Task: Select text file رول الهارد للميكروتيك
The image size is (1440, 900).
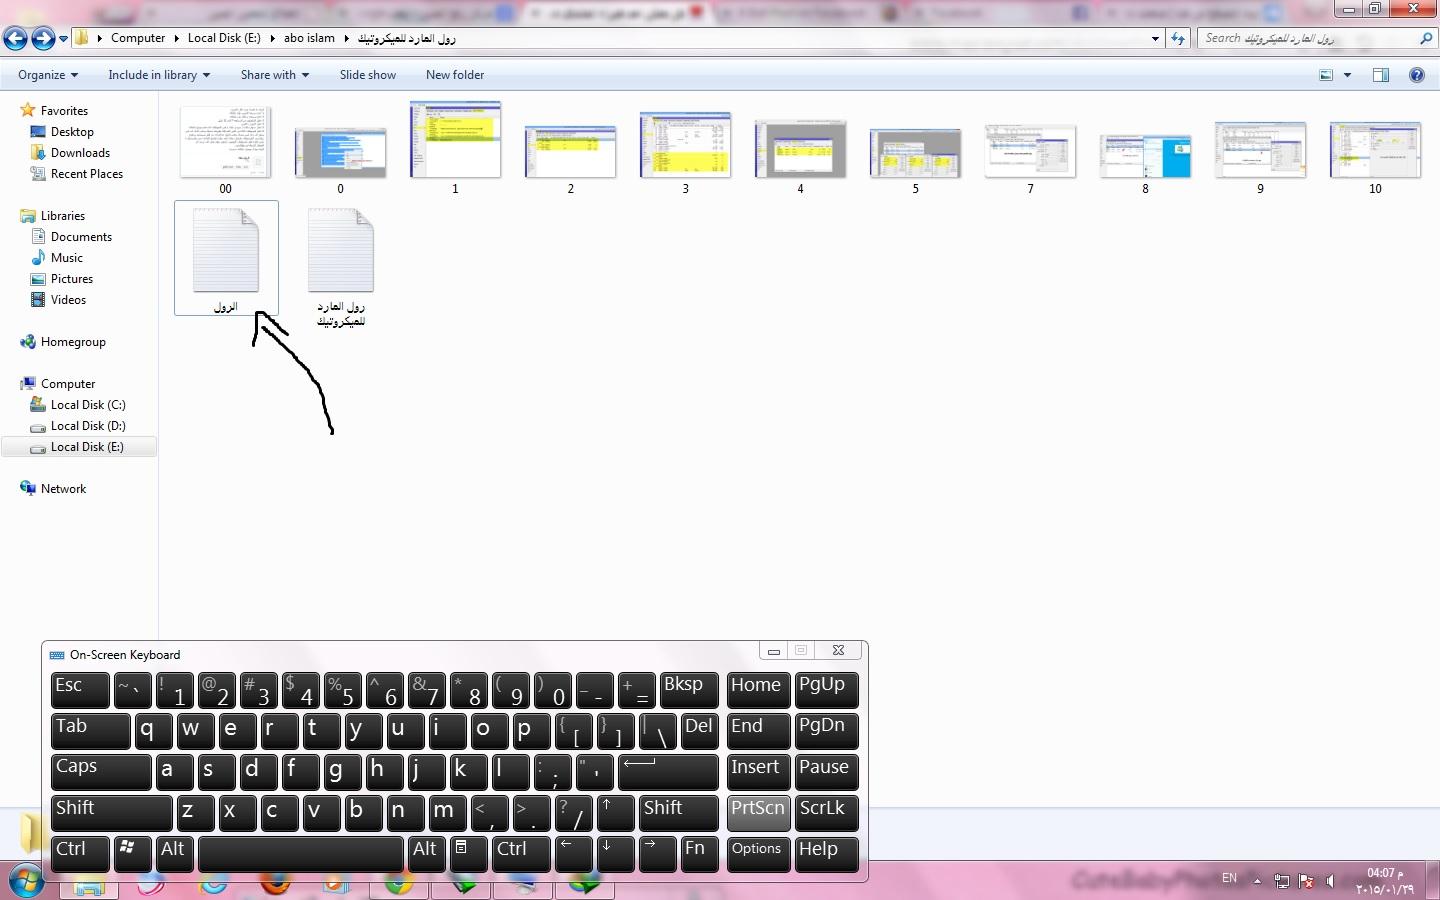Action: pos(341,266)
